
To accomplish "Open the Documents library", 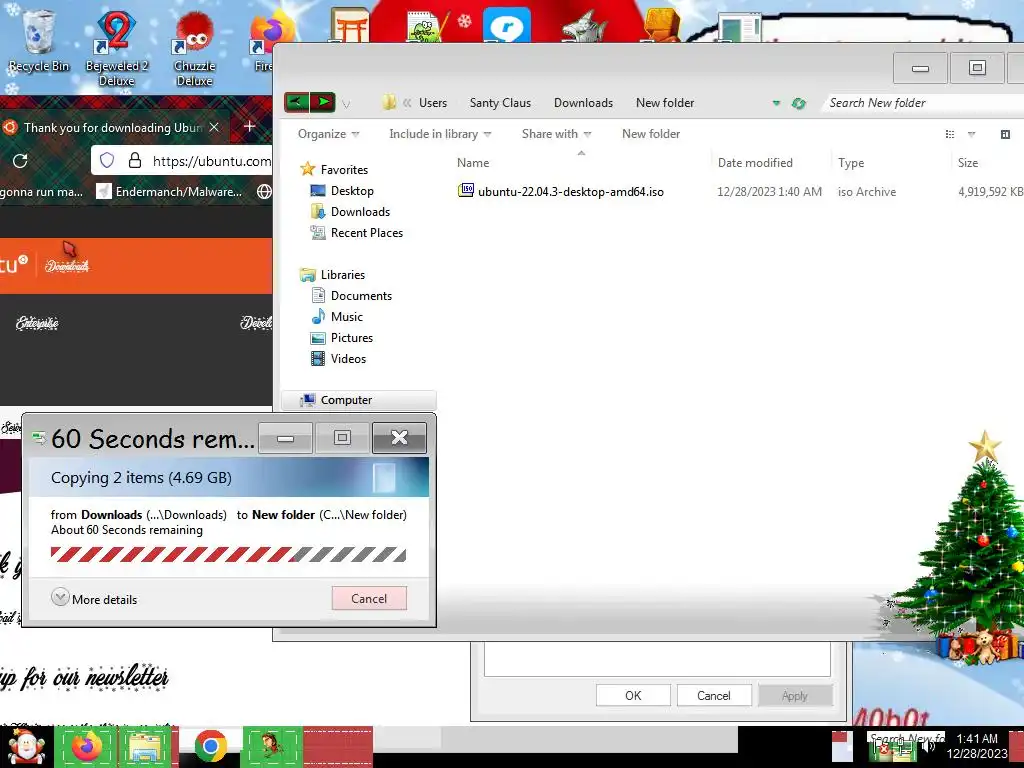I will pyautogui.click(x=360, y=296).
